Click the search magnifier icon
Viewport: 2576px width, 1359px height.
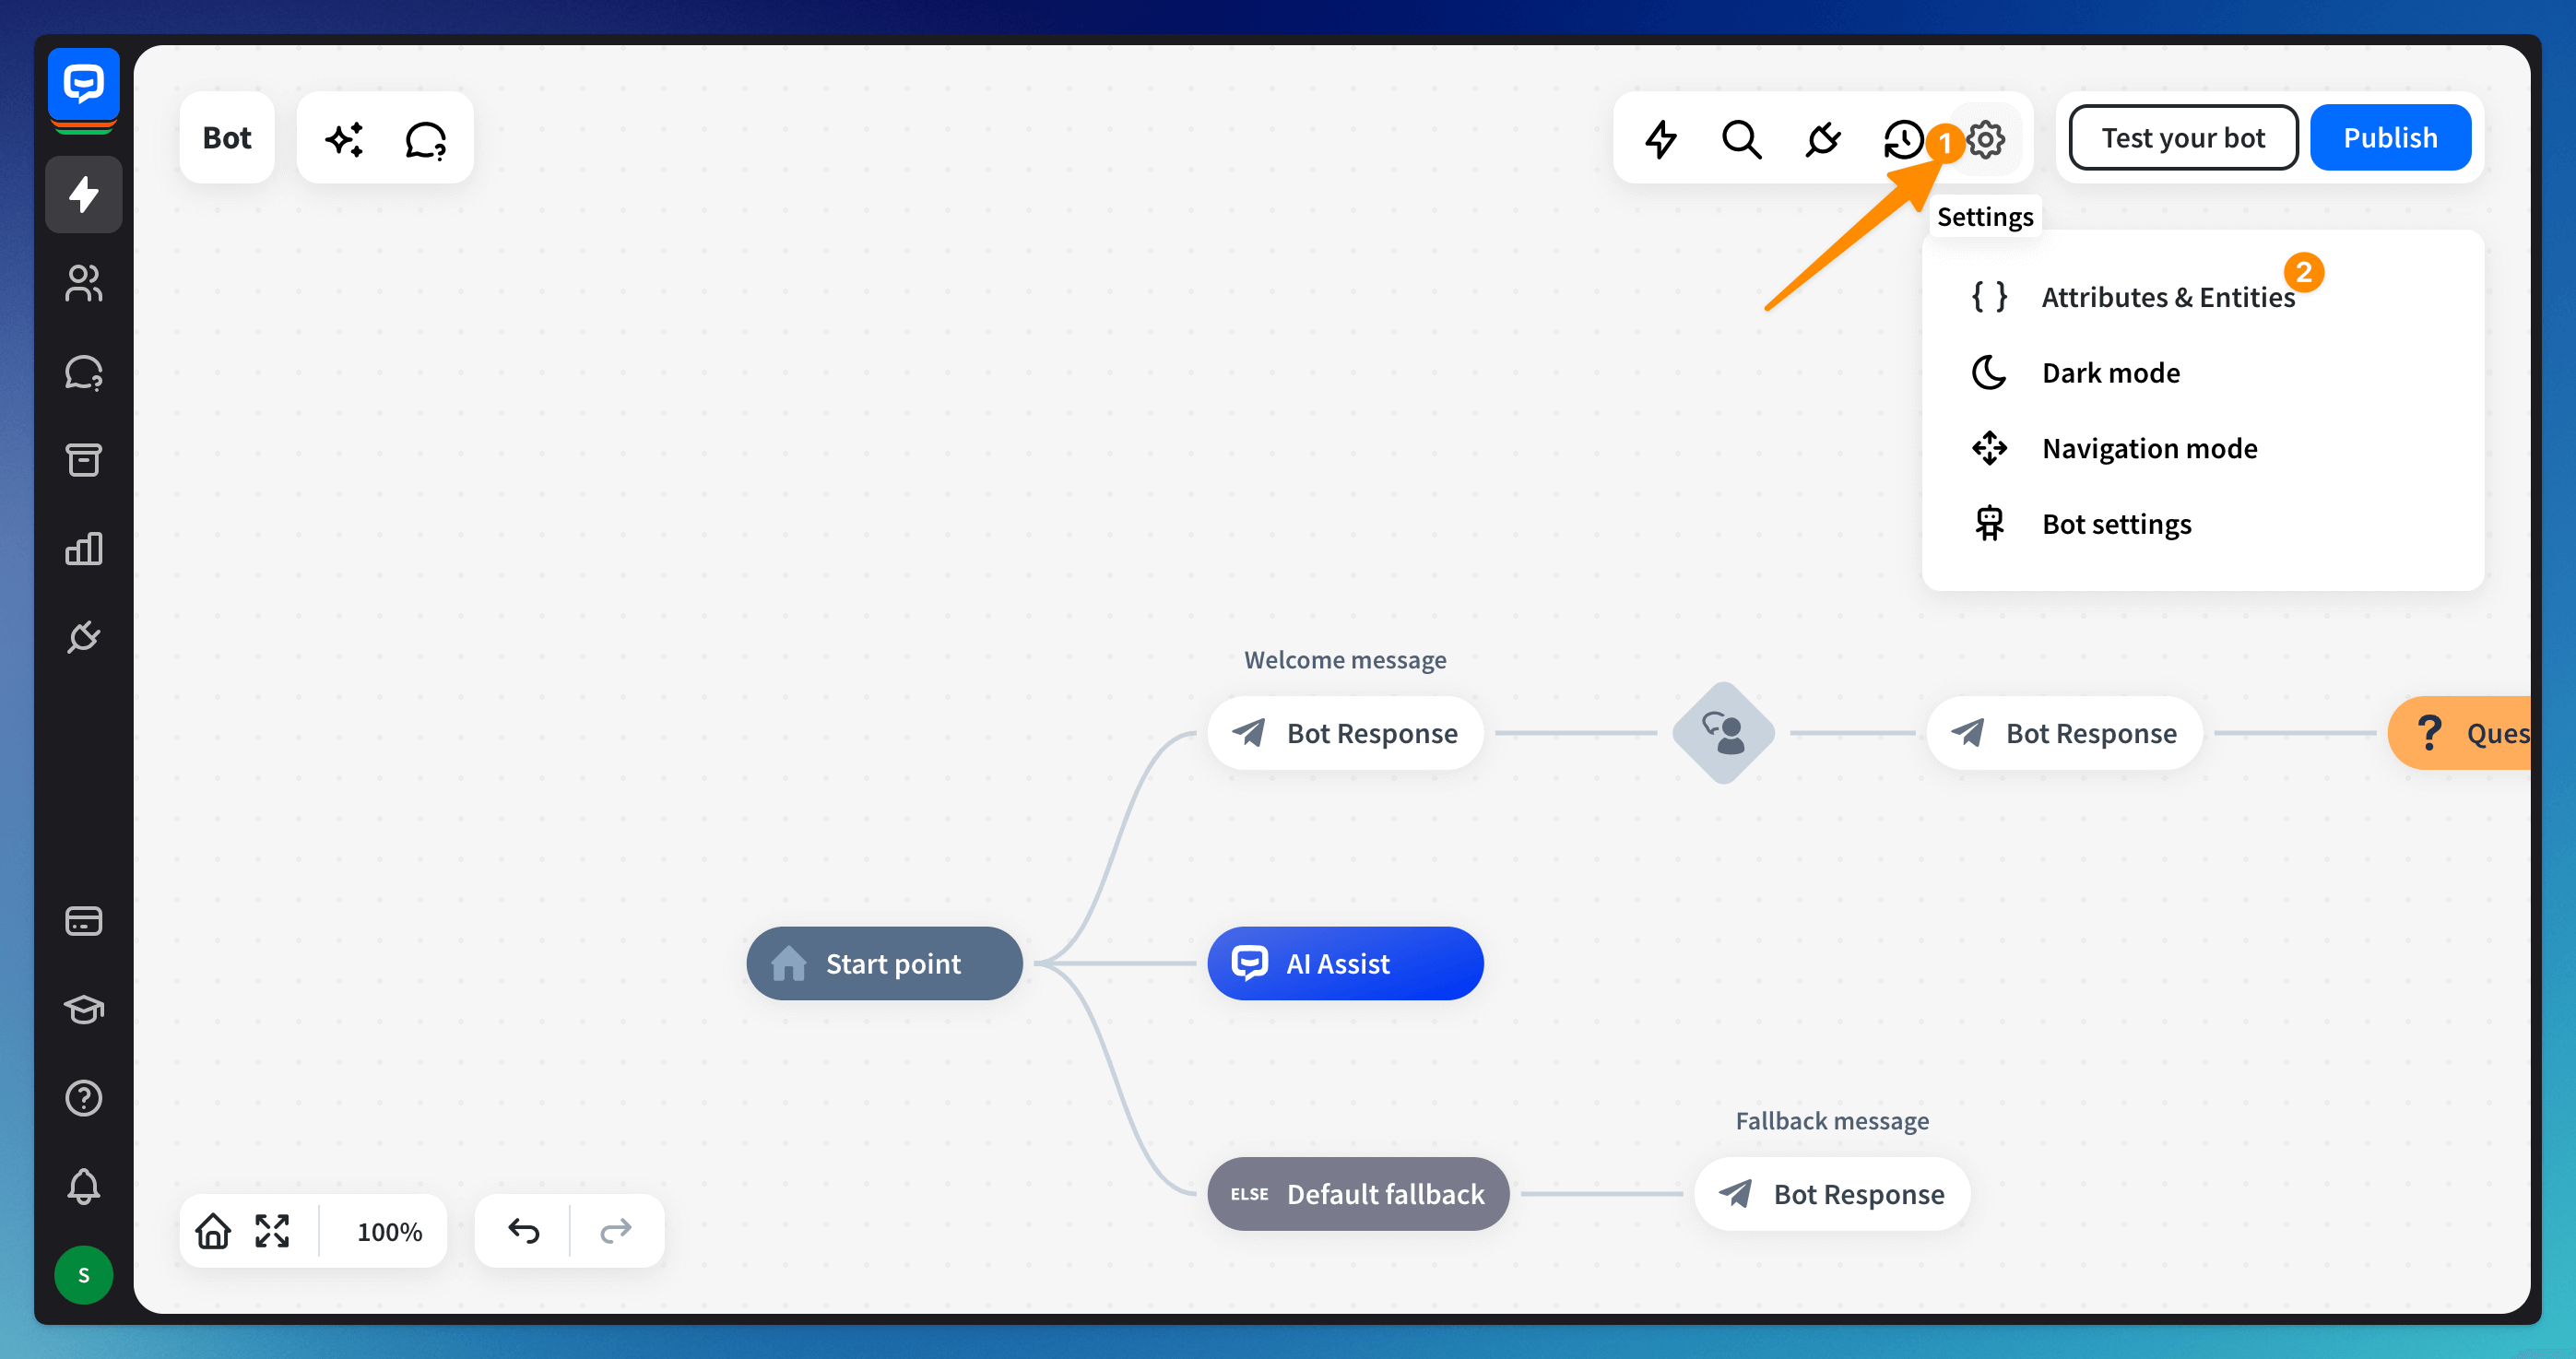coord(1741,139)
